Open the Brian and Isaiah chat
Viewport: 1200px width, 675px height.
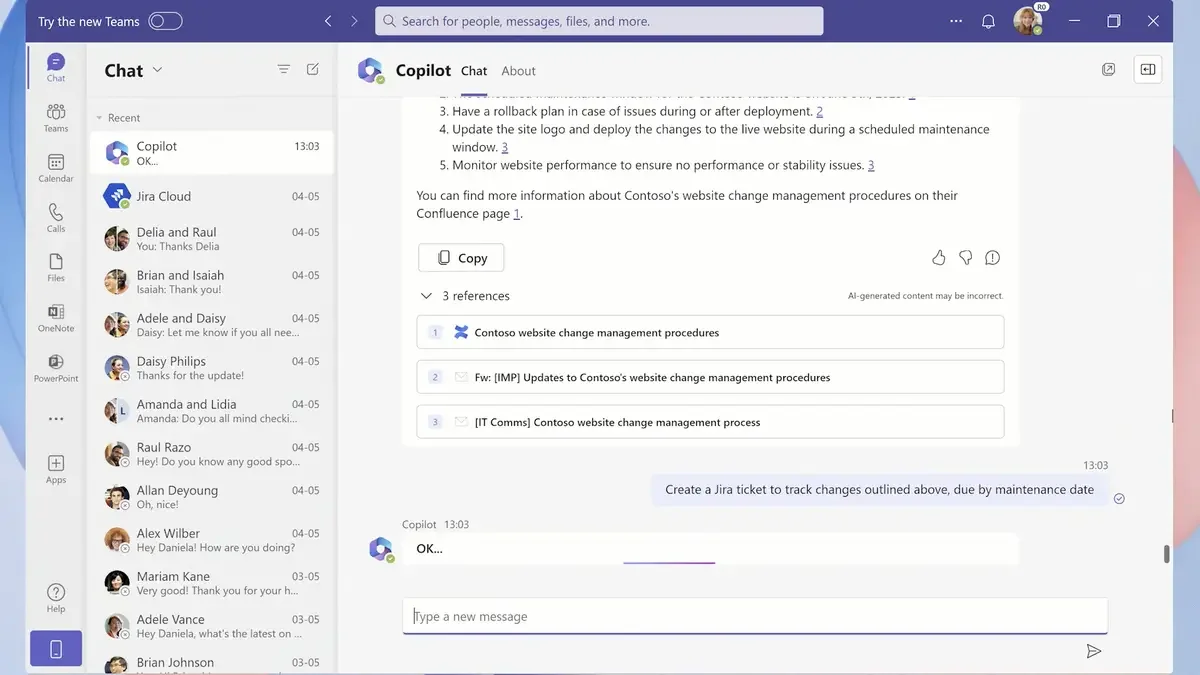tap(212, 282)
